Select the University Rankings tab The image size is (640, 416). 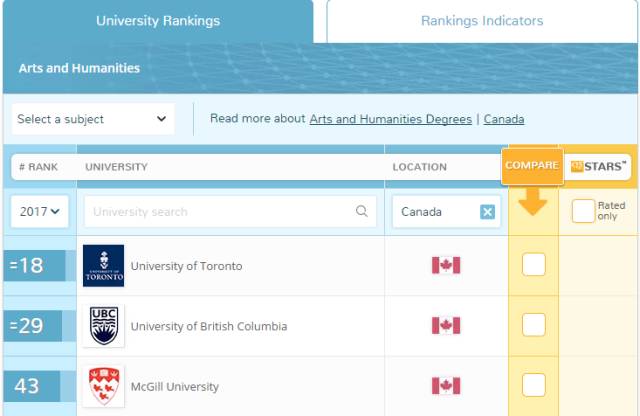coord(158,21)
